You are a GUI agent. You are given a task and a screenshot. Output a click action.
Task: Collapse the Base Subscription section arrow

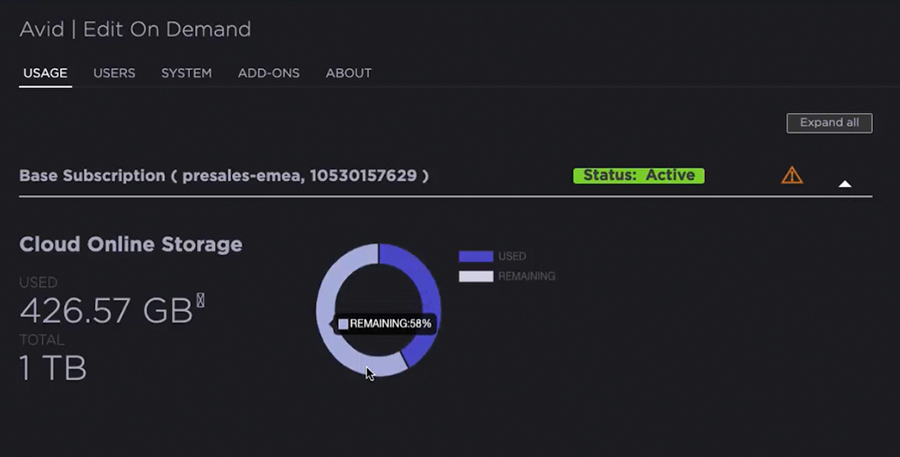point(845,184)
